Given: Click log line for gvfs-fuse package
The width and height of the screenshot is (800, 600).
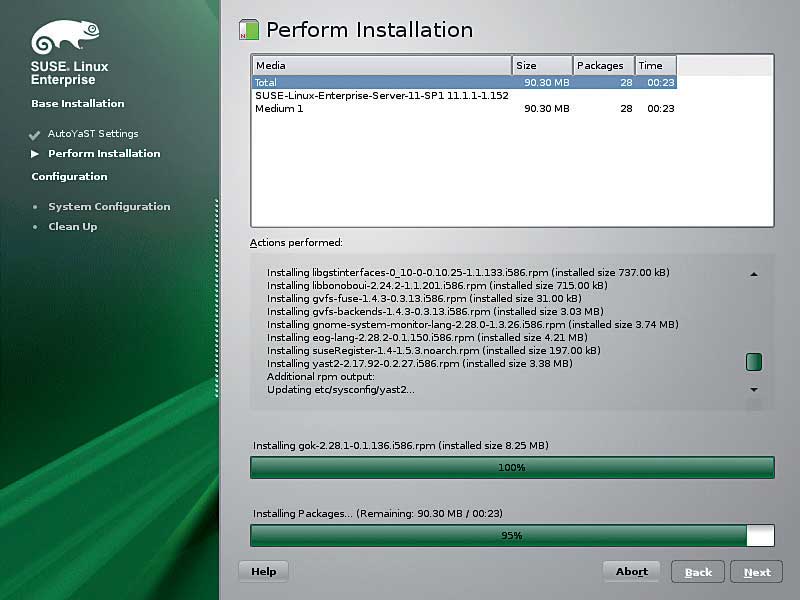Looking at the screenshot, I should point(424,298).
